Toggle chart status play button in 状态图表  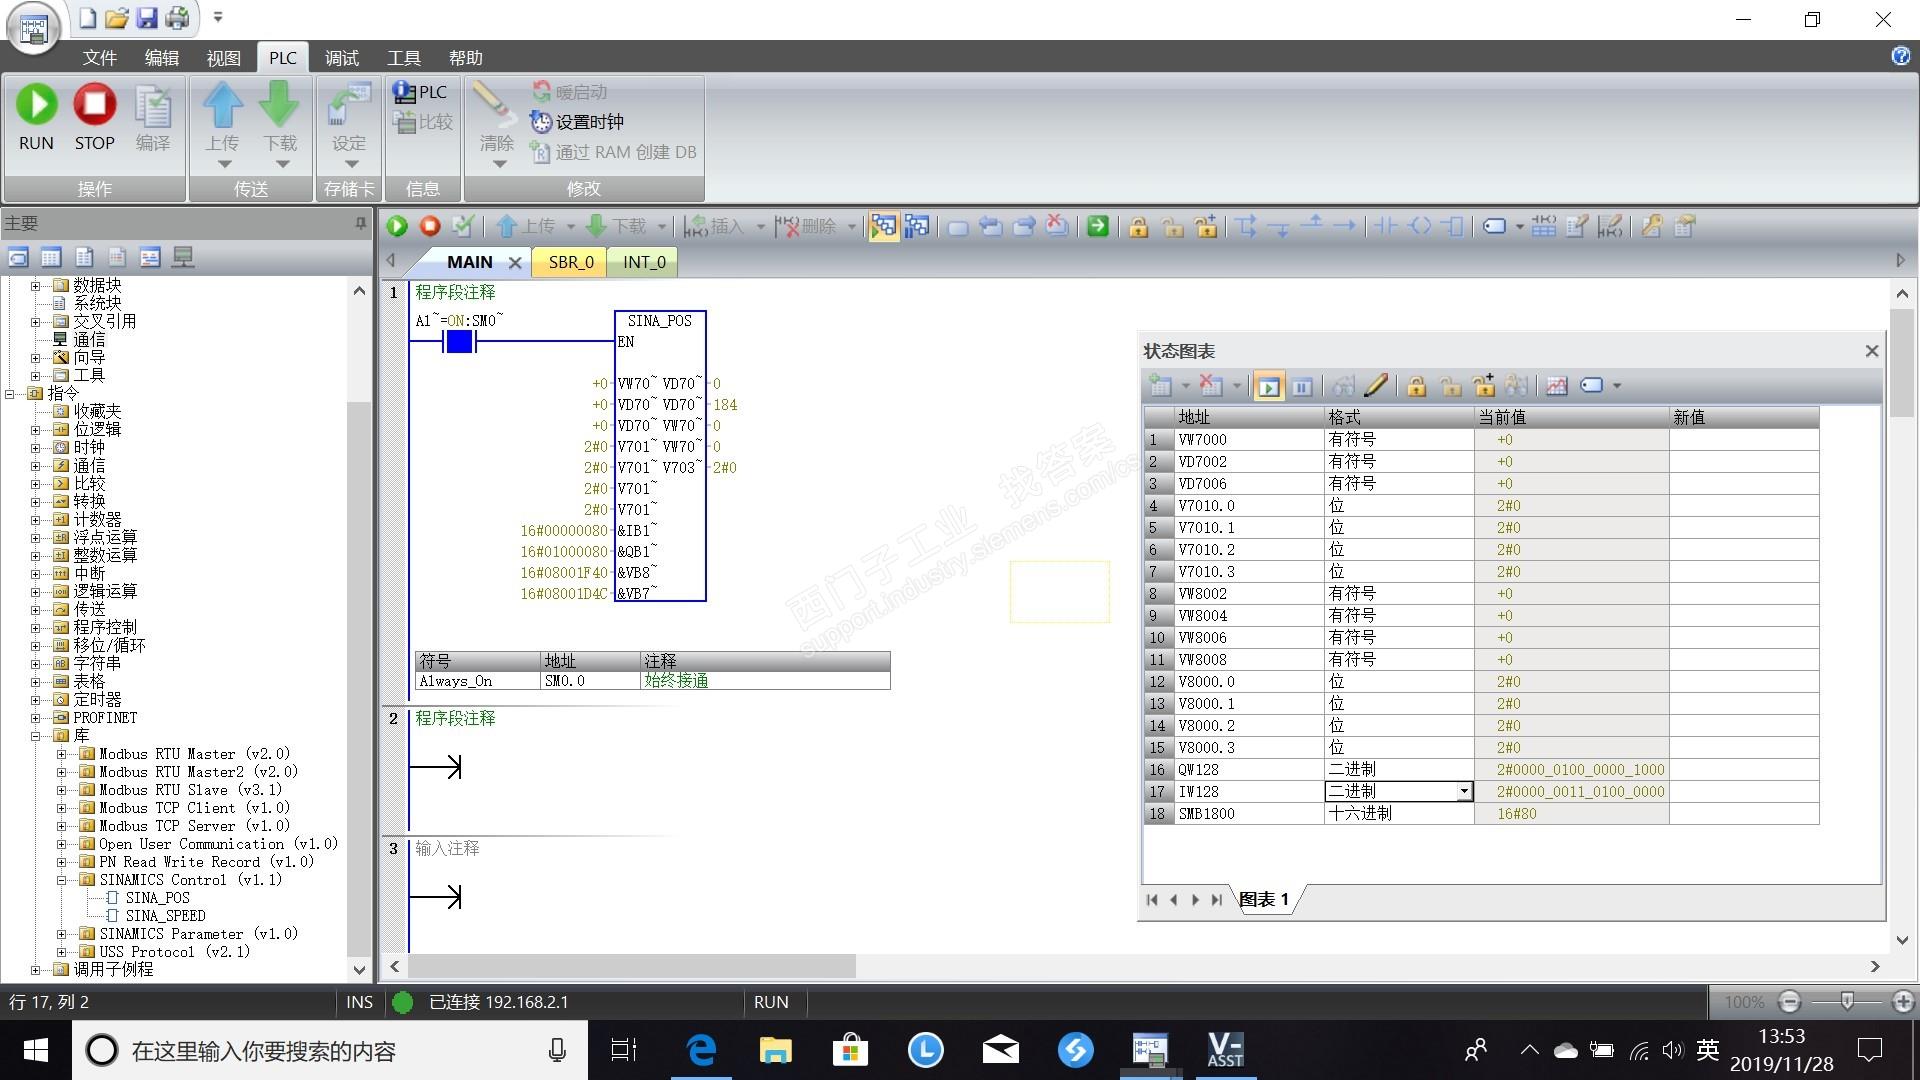[1268, 386]
